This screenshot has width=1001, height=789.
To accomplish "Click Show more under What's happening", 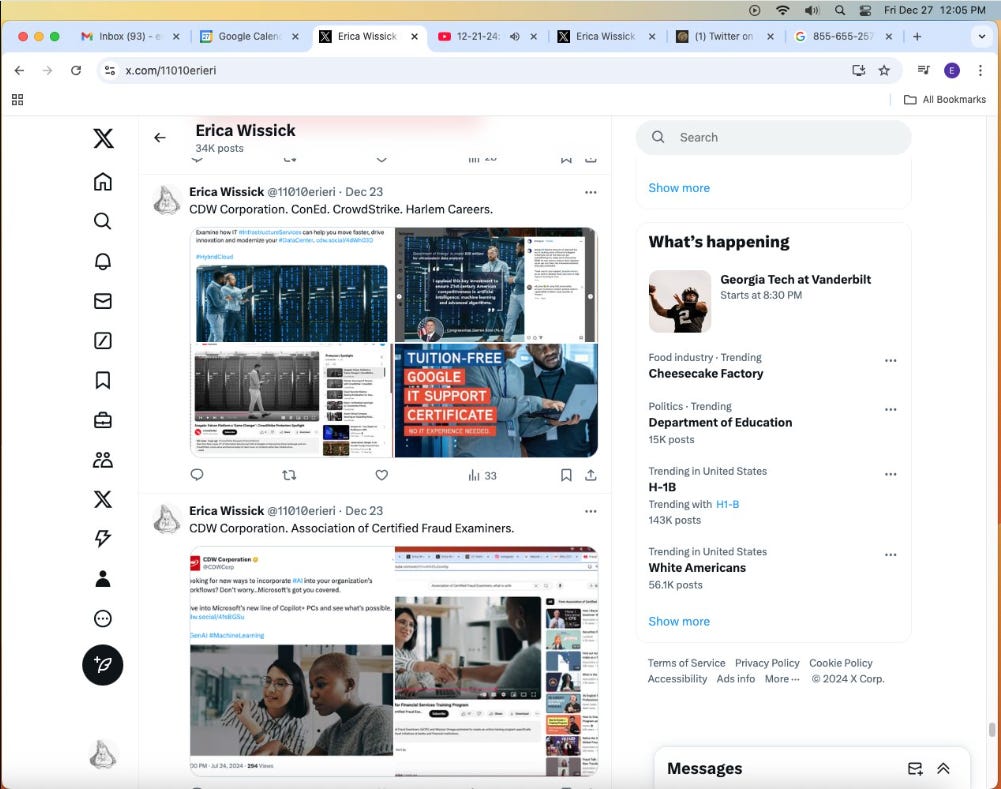I will tap(679, 622).
